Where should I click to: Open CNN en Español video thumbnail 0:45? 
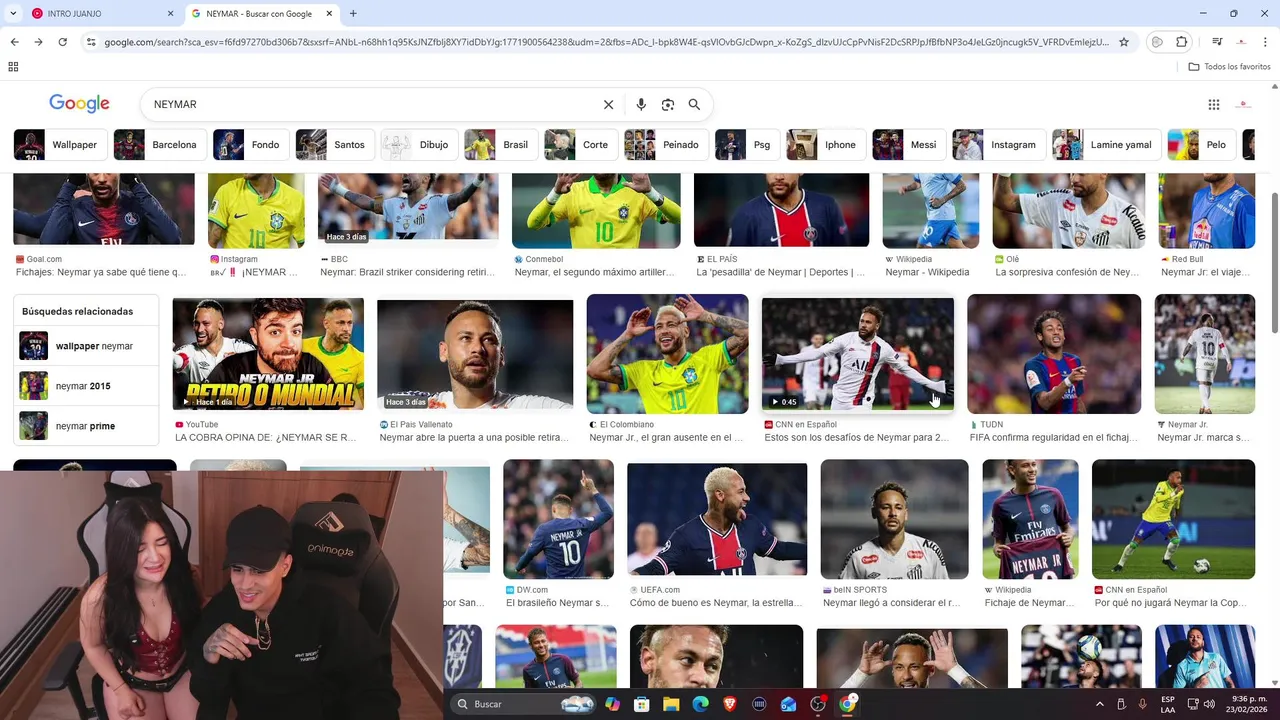click(858, 354)
